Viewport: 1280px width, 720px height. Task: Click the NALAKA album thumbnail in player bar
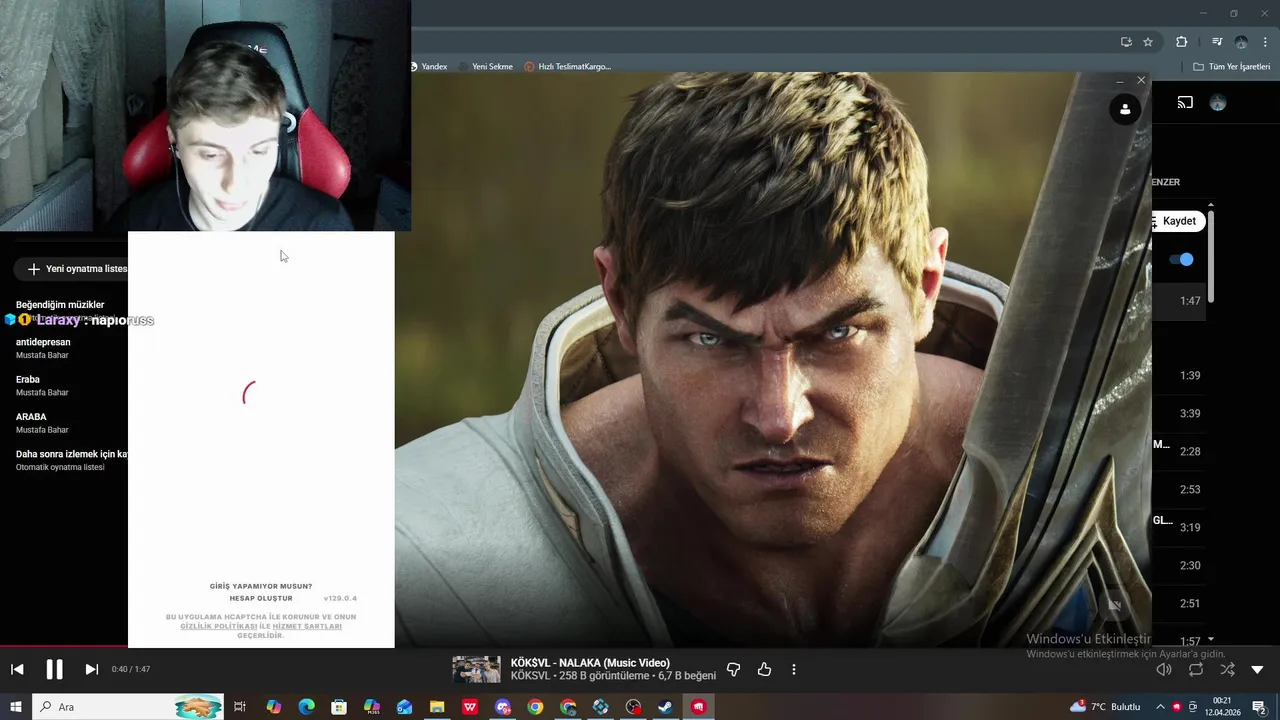point(476,669)
